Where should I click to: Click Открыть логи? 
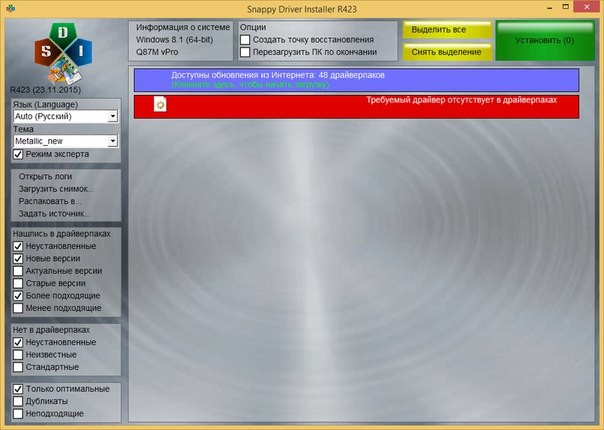tap(45, 176)
